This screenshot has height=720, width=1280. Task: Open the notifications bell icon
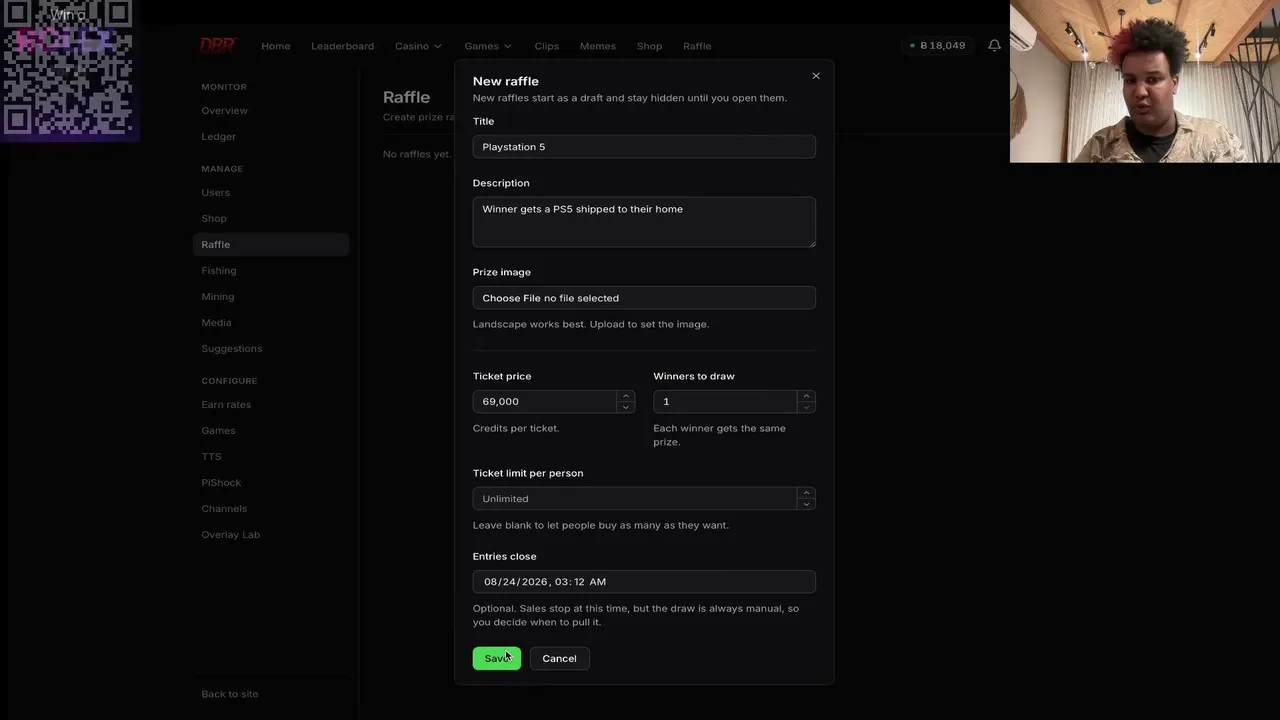point(994,46)
